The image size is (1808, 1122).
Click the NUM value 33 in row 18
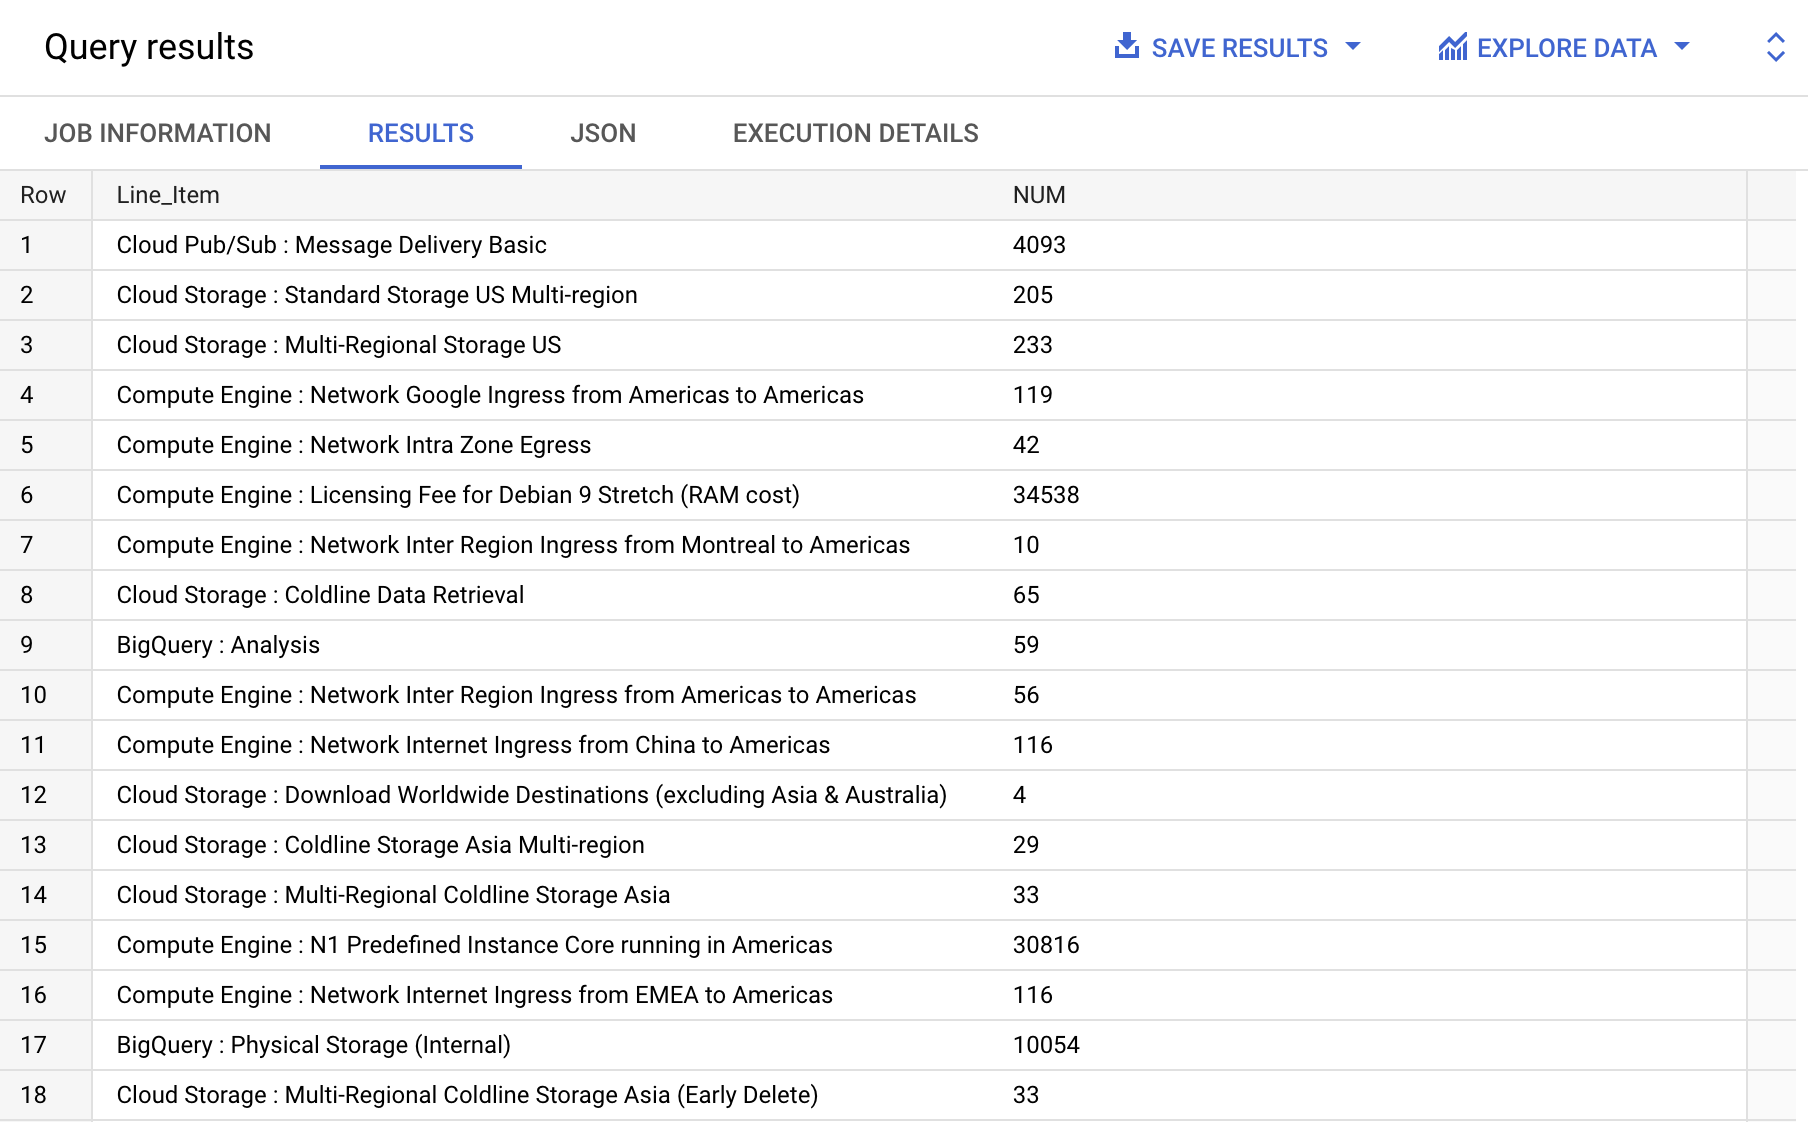click(1026, 1095)
